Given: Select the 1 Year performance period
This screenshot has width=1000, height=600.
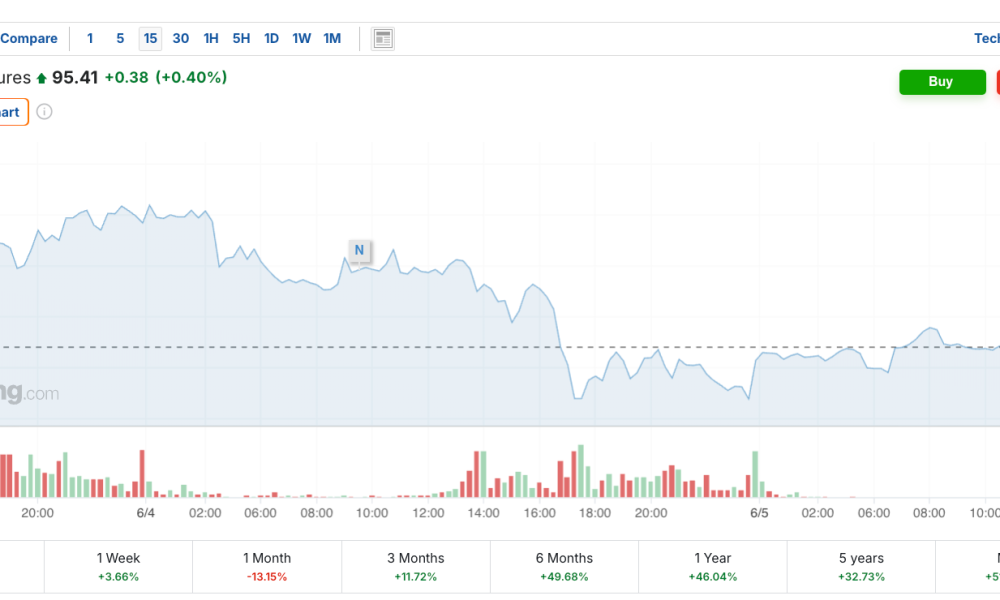Looking at the screenshot, I should coord(712,567).
